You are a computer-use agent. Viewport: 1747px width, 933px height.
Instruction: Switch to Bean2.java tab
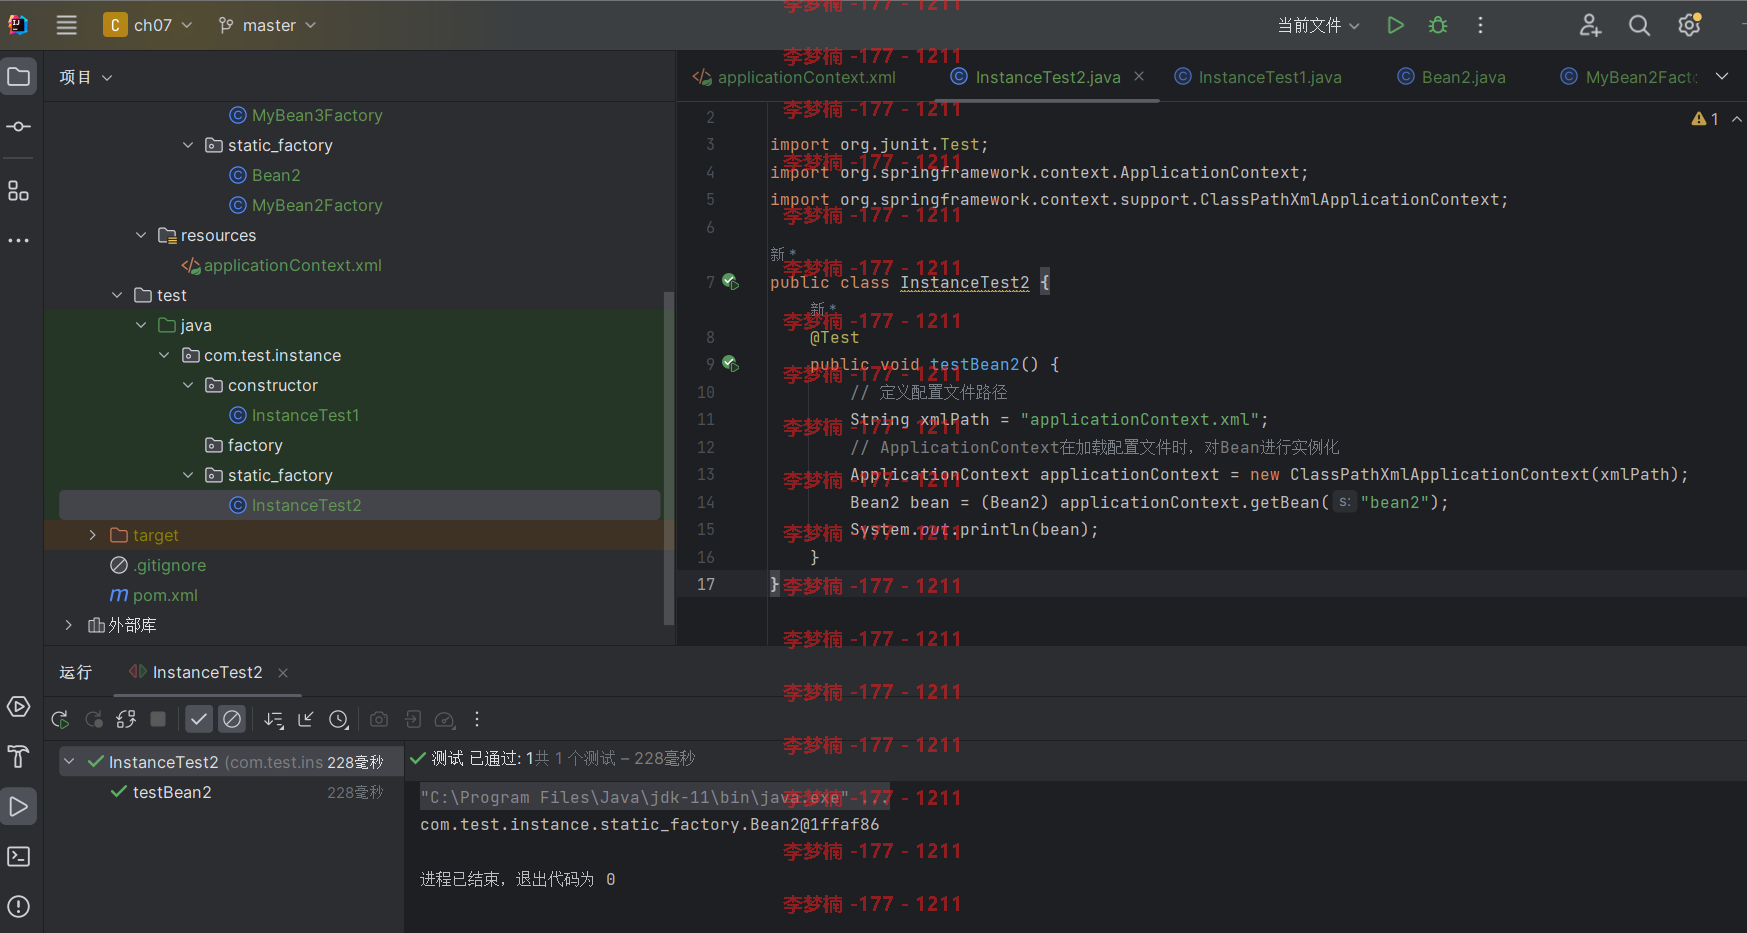point(1451,77)
